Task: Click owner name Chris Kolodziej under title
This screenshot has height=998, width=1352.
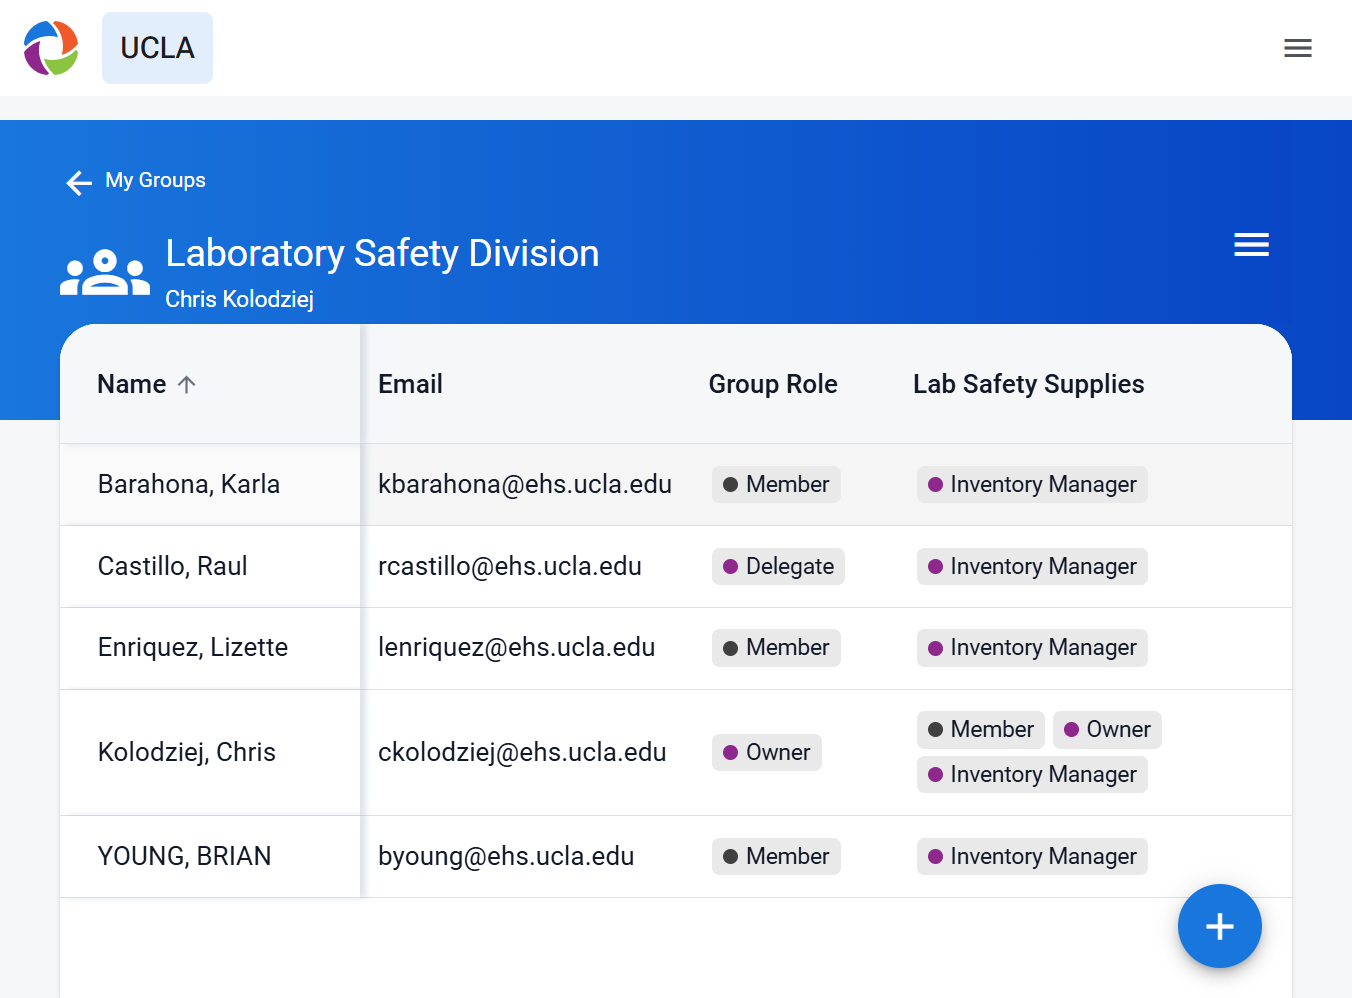Action: (239, 299)
